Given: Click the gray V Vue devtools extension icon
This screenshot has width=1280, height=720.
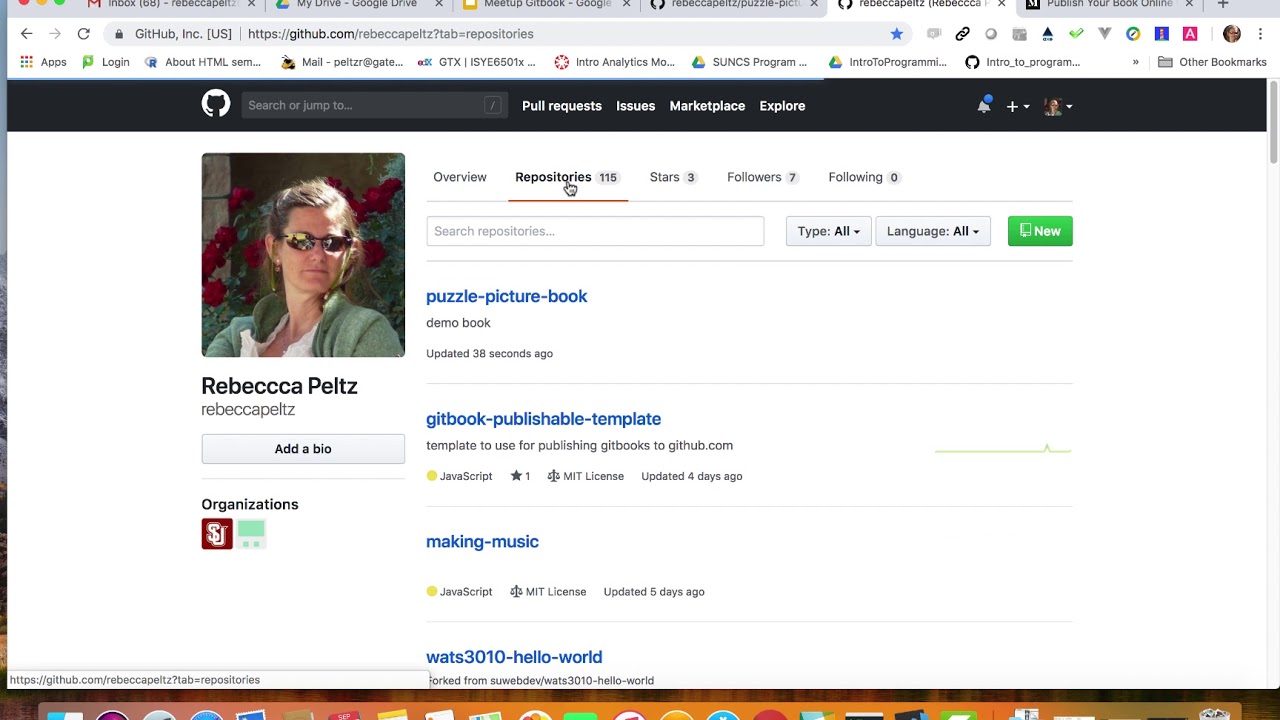Looking at the screenshot, I should point(1104,34).
